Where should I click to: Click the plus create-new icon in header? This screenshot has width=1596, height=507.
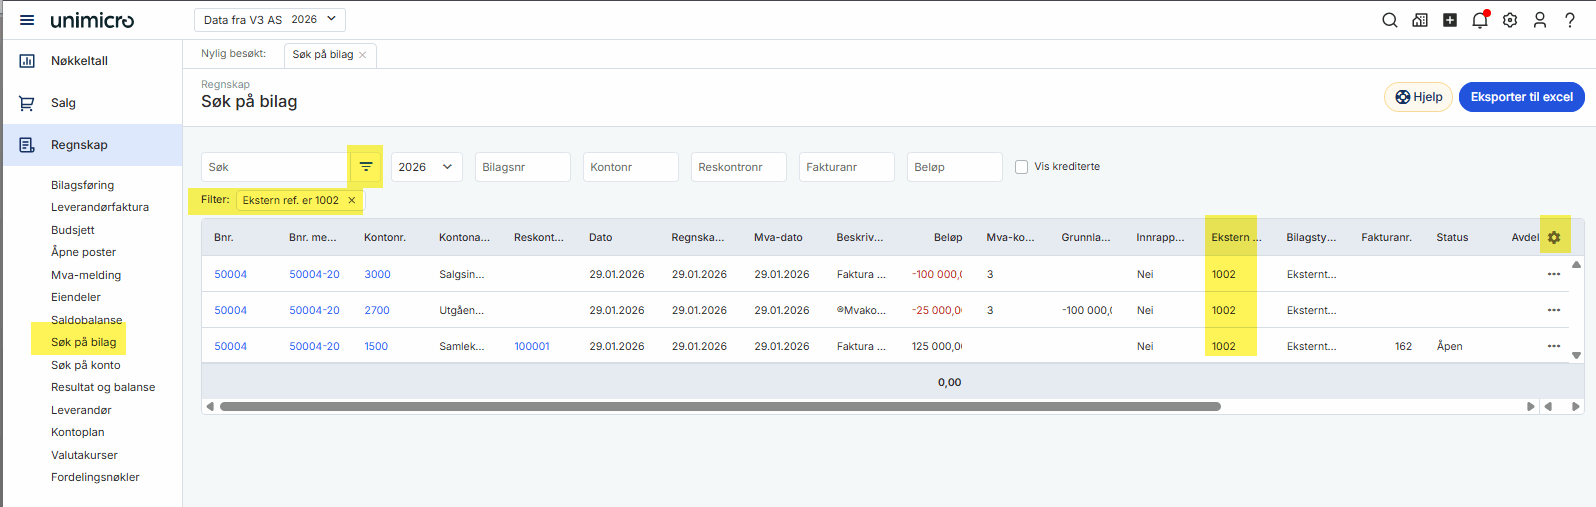pyautogui.click(x=1450, y=20)
